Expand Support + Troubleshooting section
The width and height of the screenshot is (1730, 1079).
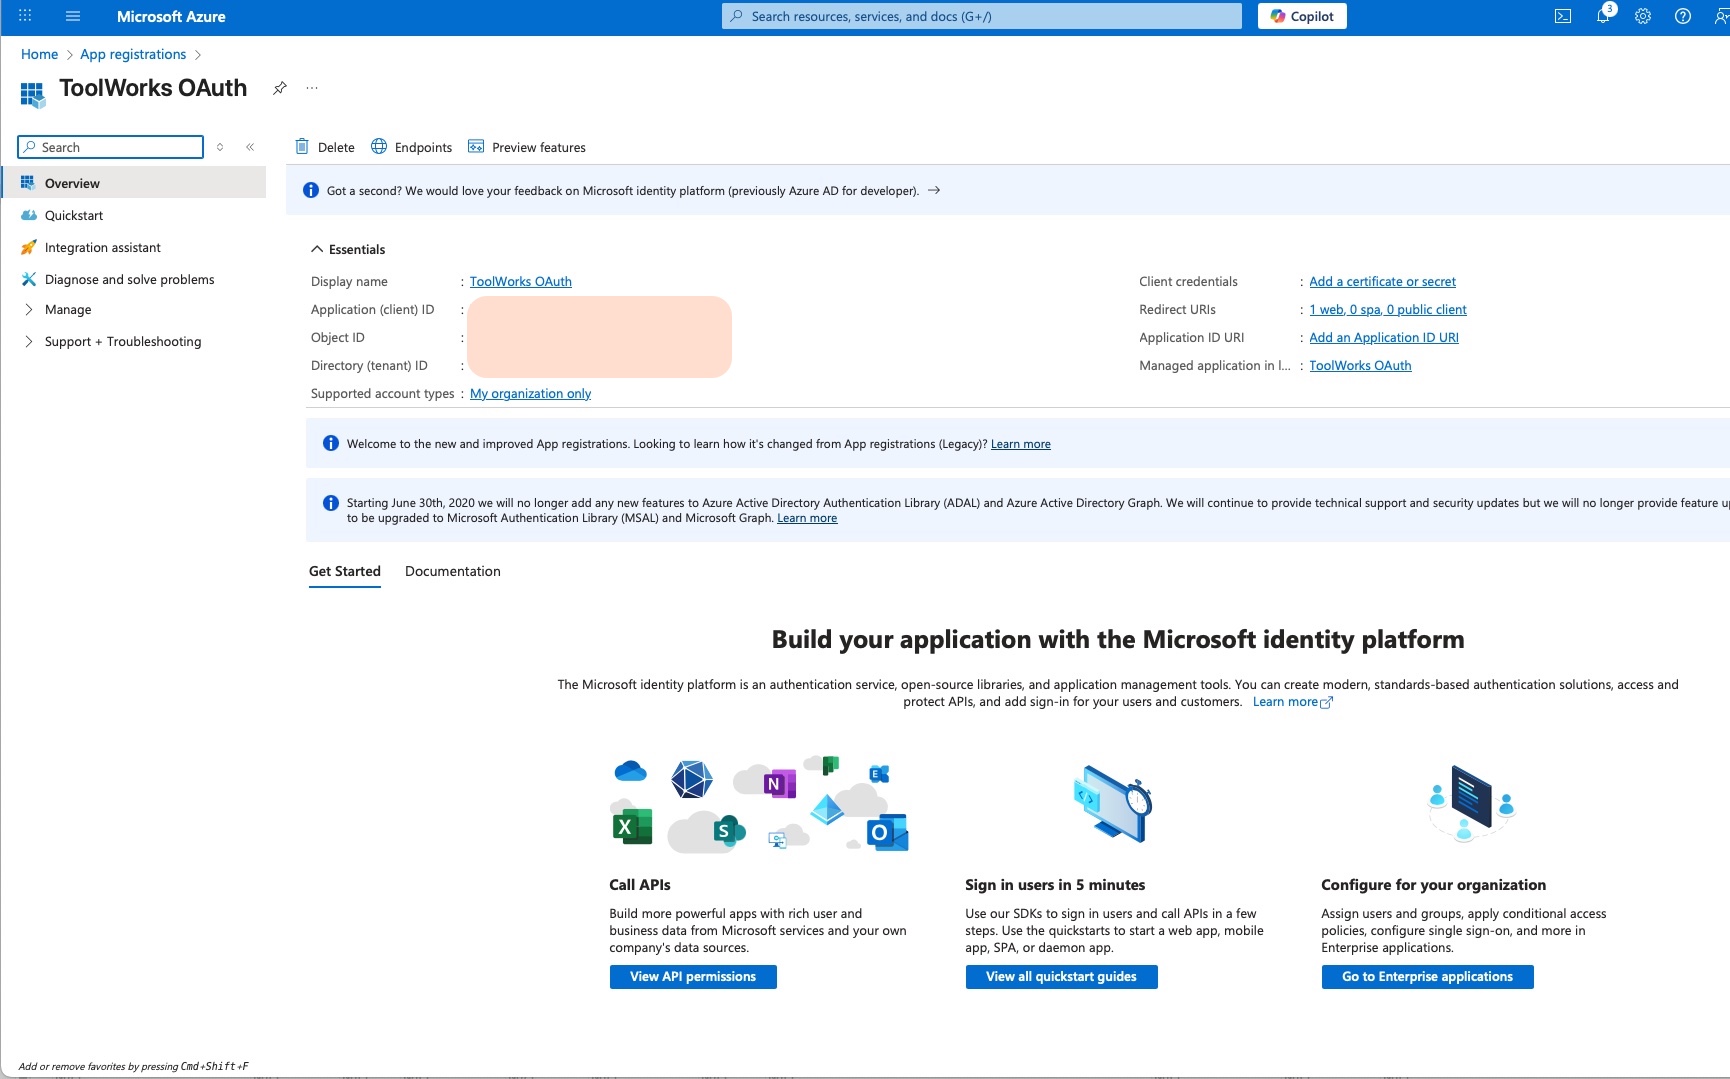[122, 341]
